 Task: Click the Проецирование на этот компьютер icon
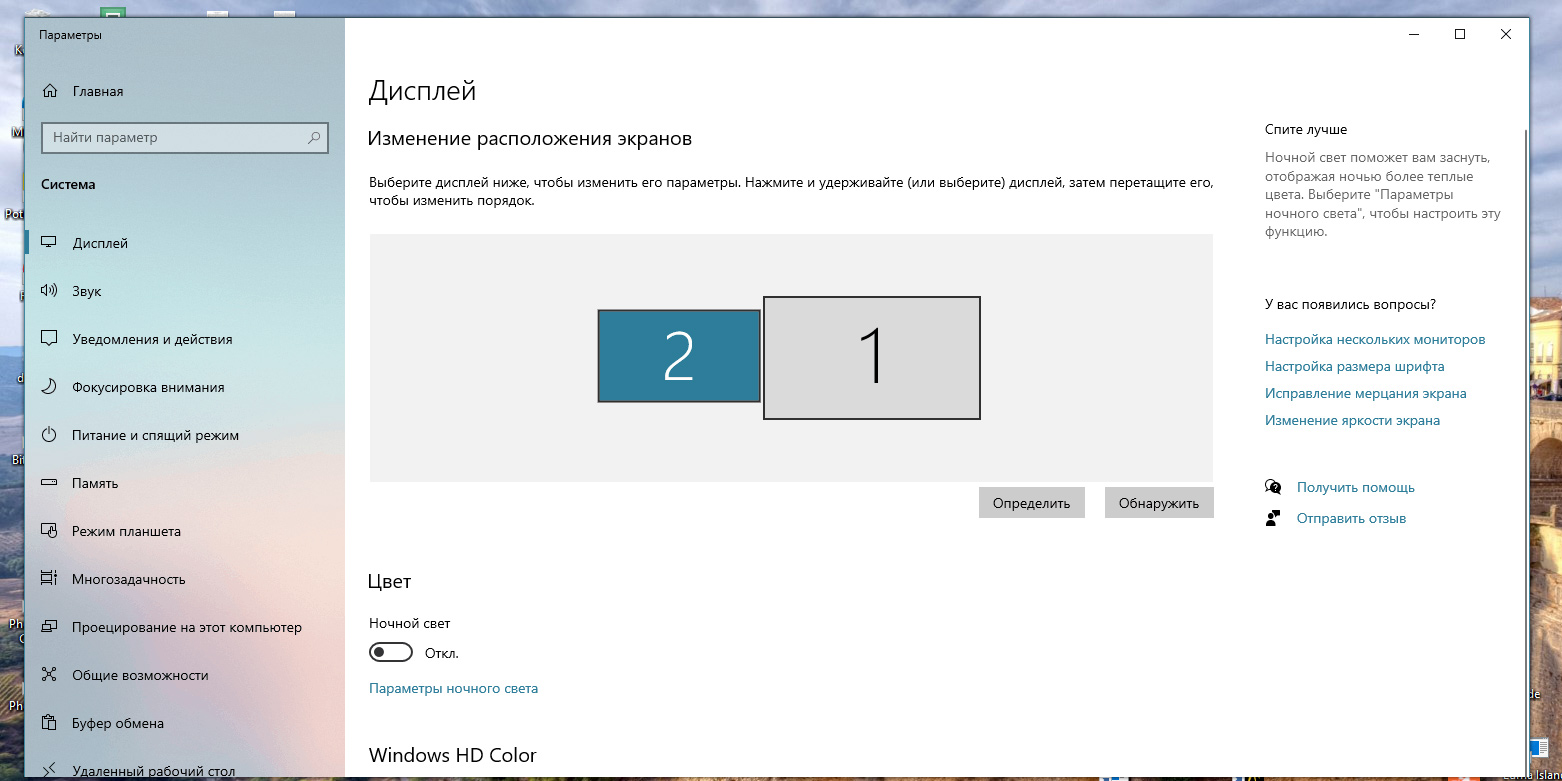pyautogui.click(x=49, y=627)
